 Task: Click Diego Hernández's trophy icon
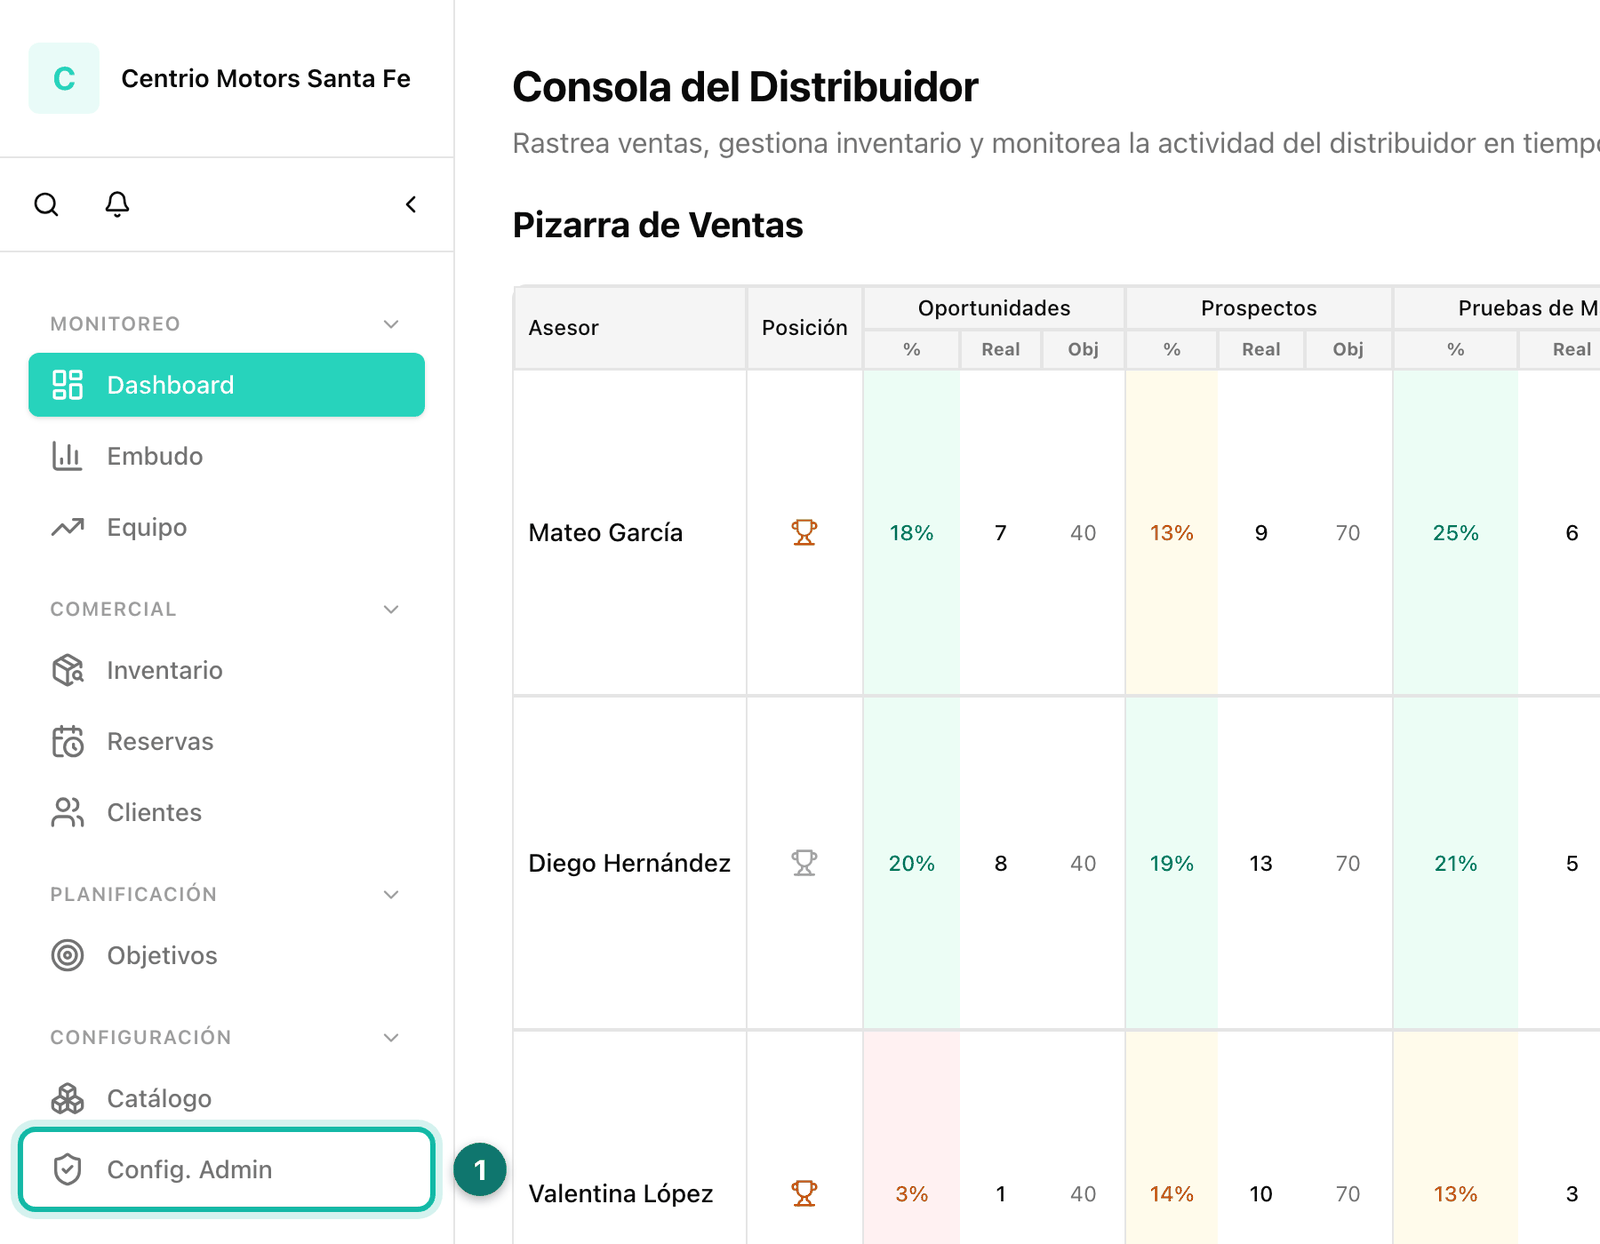(804, 862)
